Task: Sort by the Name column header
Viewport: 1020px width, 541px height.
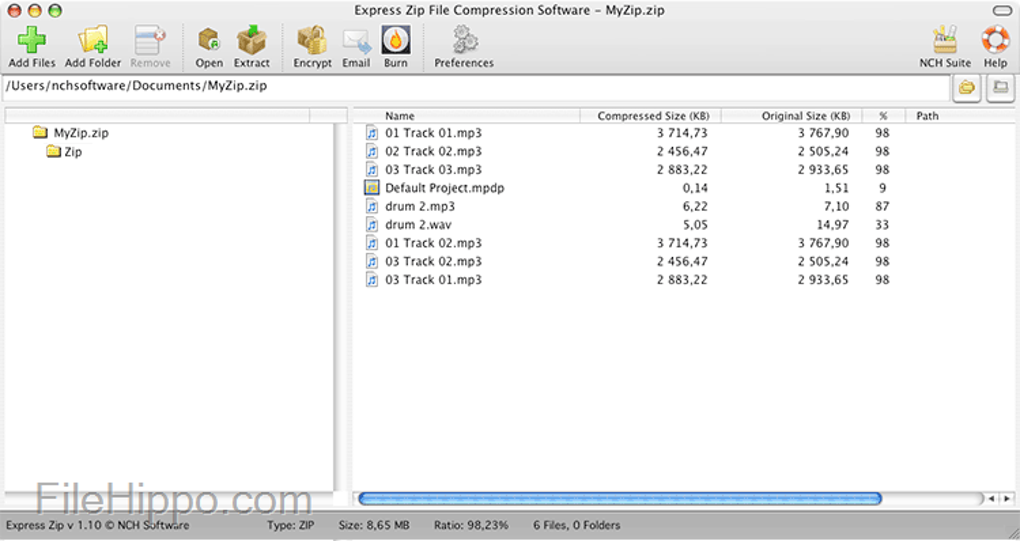Action: 466,116
